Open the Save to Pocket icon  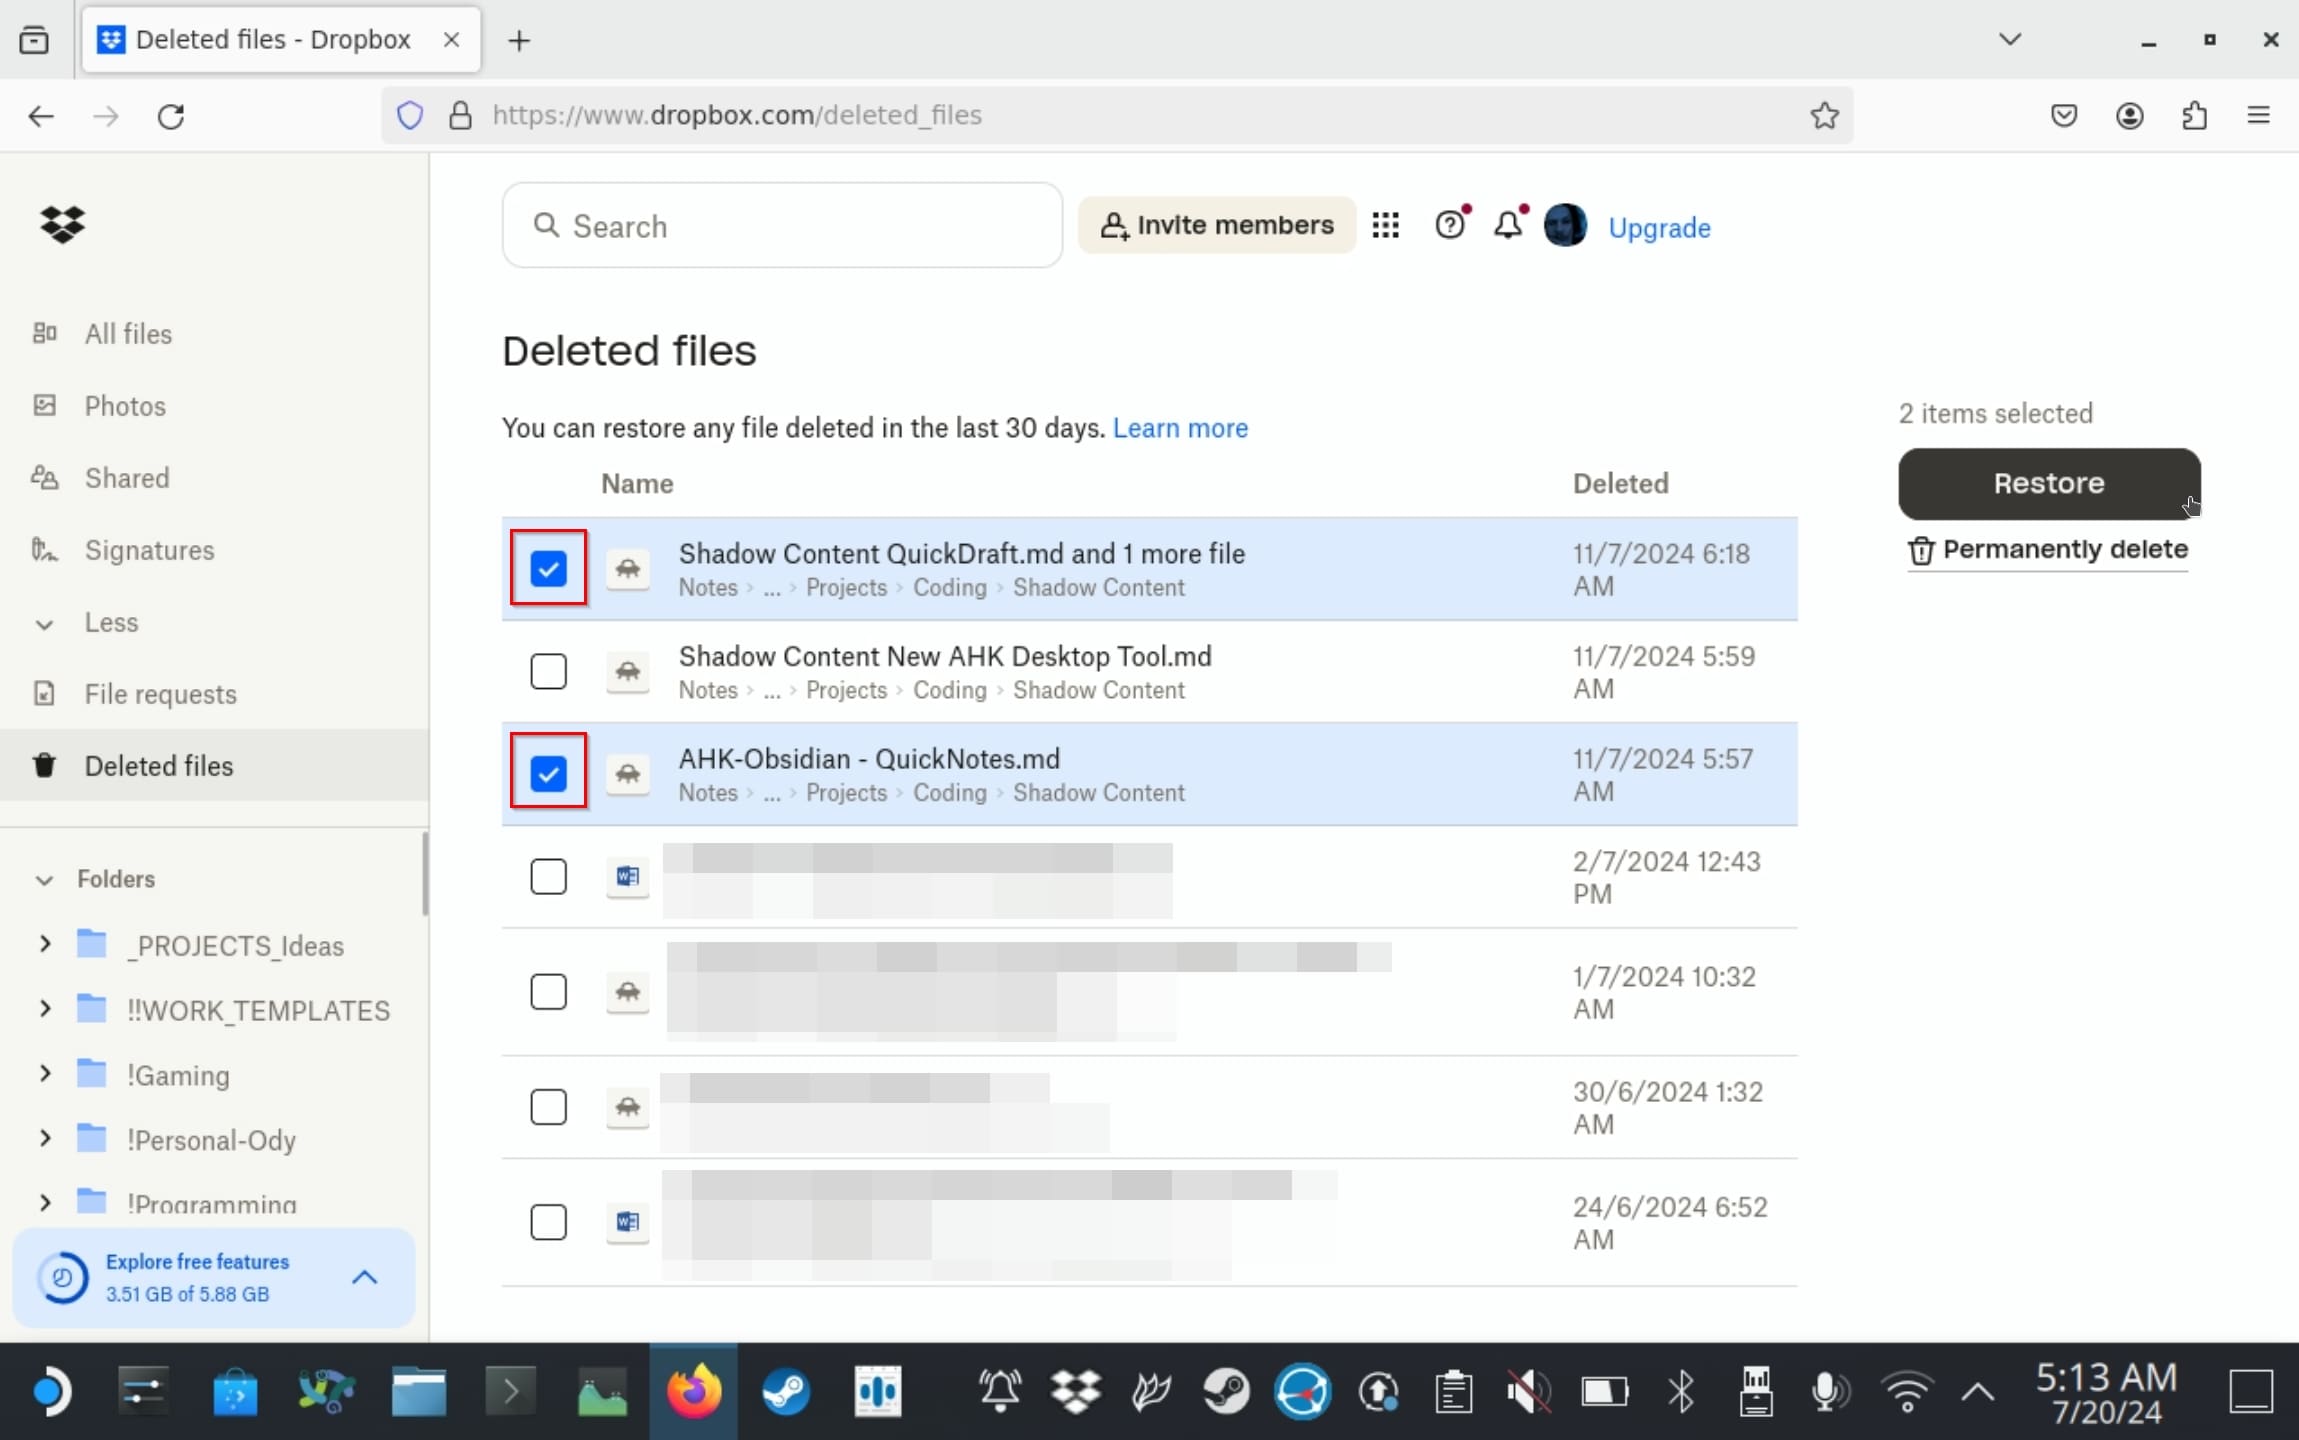click(2064, 116)
